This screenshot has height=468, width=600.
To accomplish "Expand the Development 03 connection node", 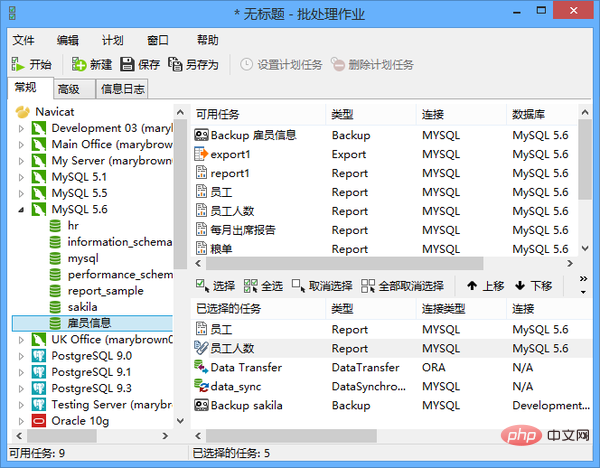I will coord(21,129).
